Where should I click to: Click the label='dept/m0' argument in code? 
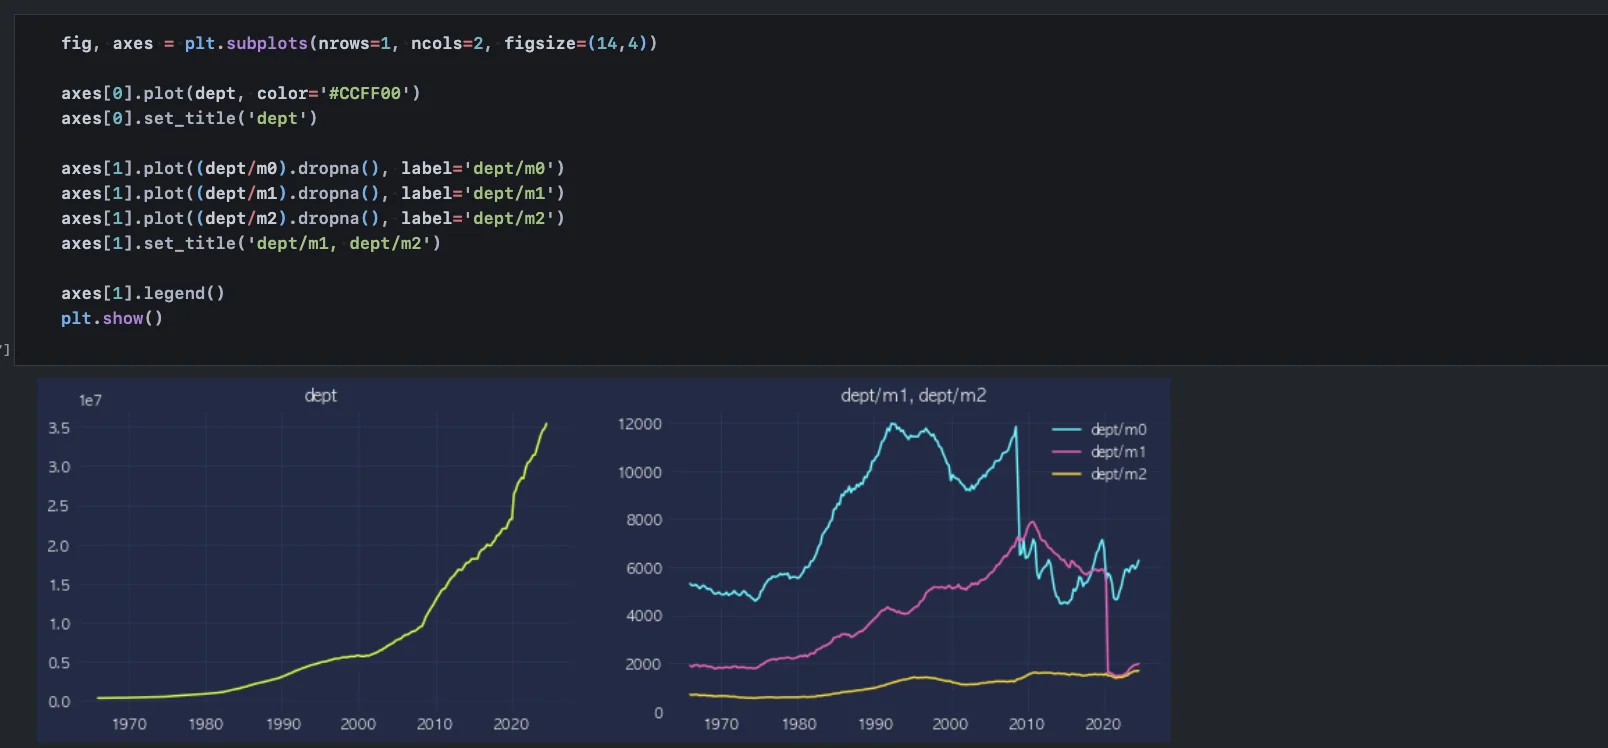[482, 168]
